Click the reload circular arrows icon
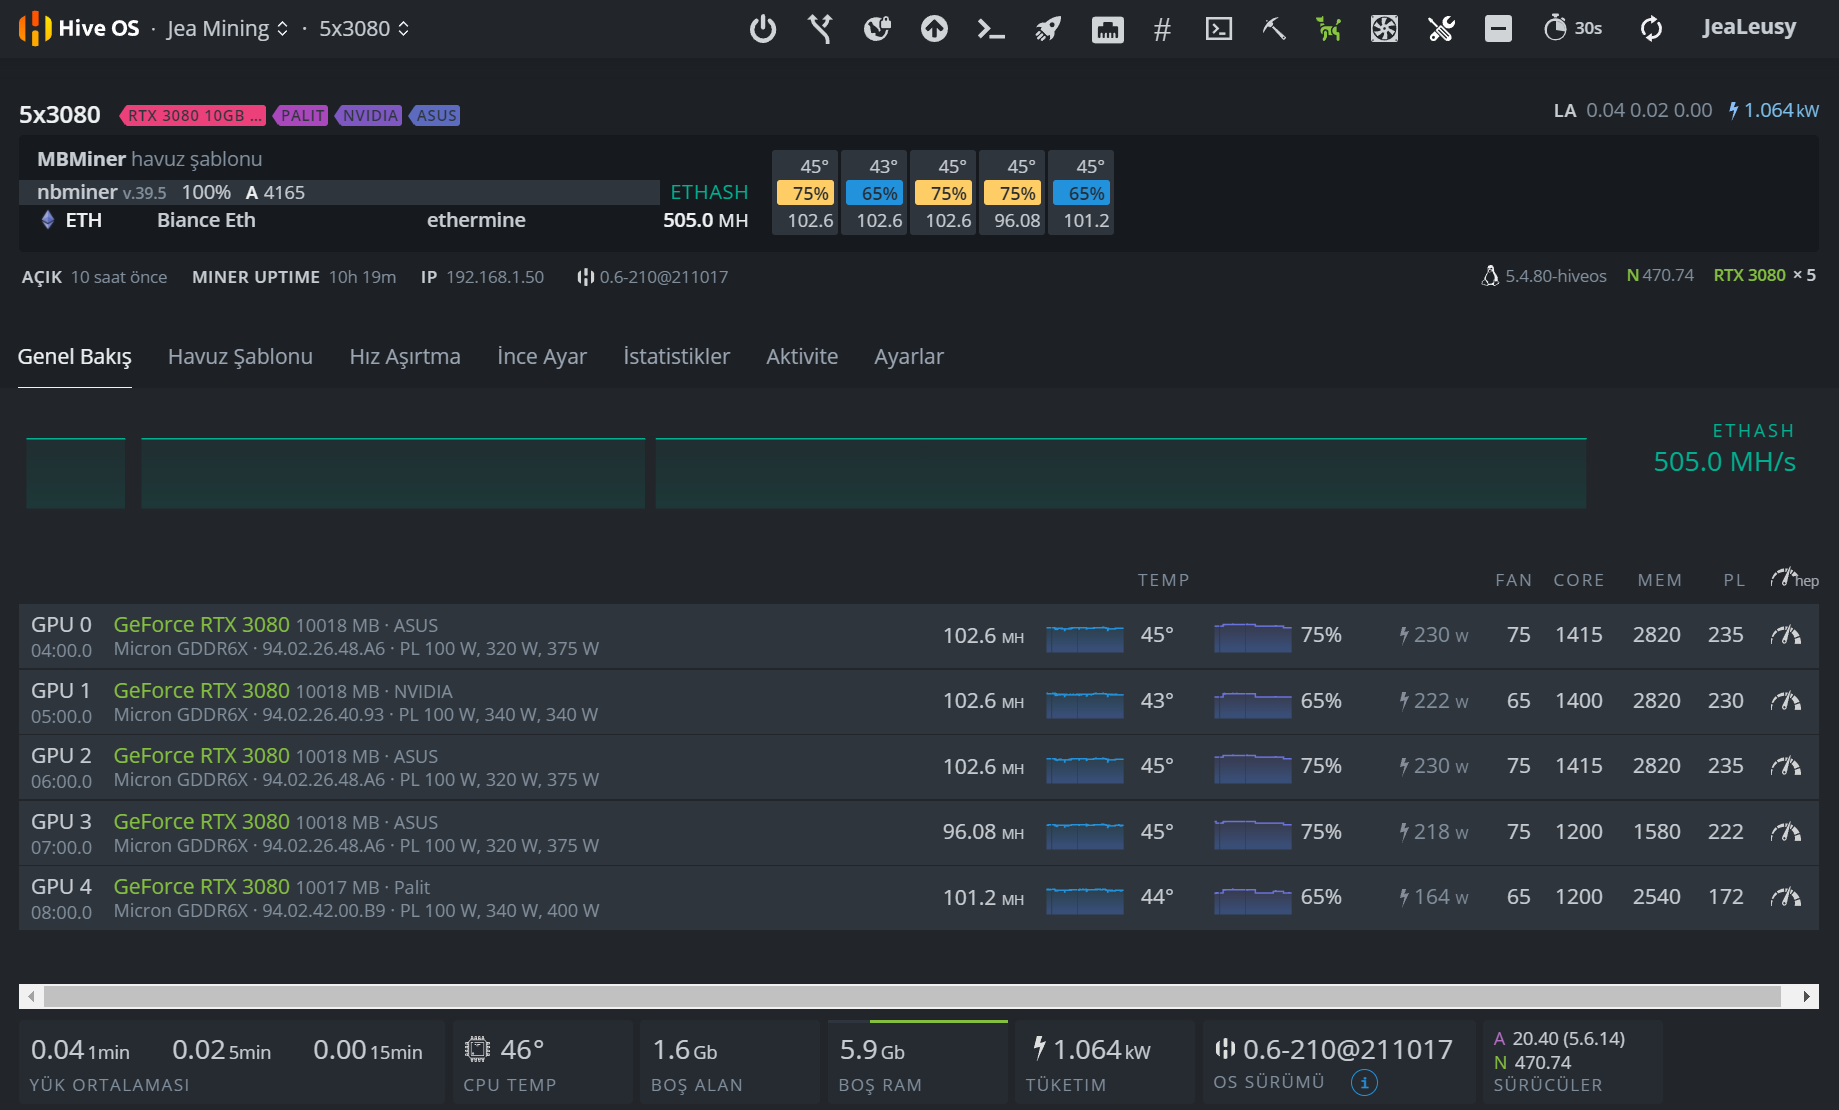Viewport: 1839px width, 1110px height. (x=1651, y=29)
